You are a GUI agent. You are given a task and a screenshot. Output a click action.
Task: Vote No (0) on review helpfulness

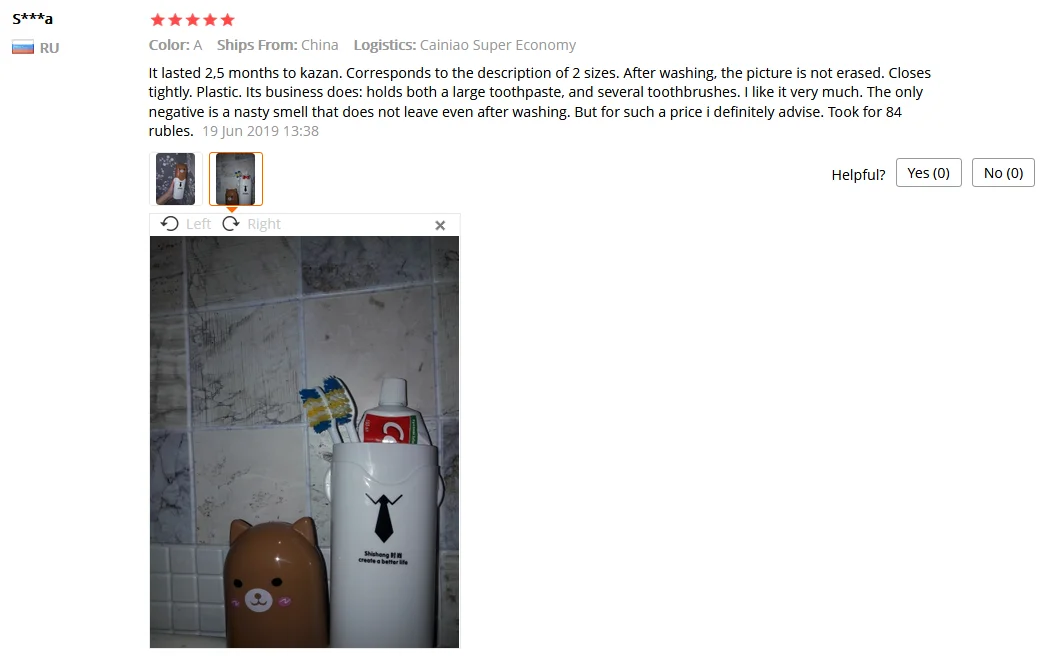click(x=1003, y=173)
